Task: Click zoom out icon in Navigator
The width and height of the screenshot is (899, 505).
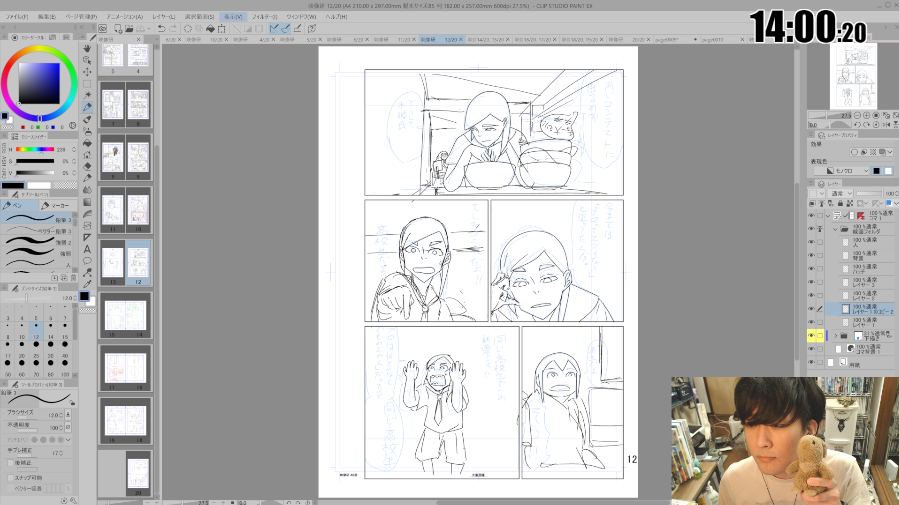Action: (857, 115)
